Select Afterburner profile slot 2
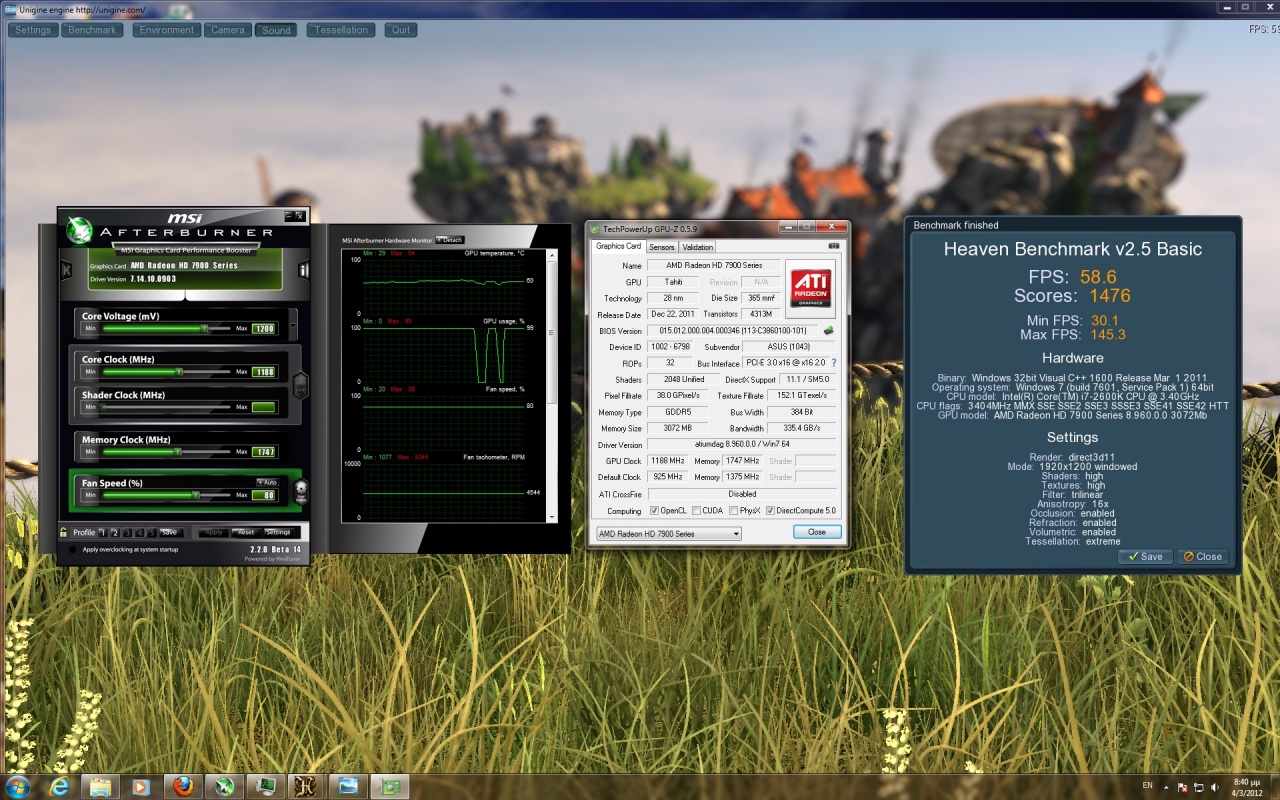This screenshot has width=1280, height=800. [x=115, y=532]
